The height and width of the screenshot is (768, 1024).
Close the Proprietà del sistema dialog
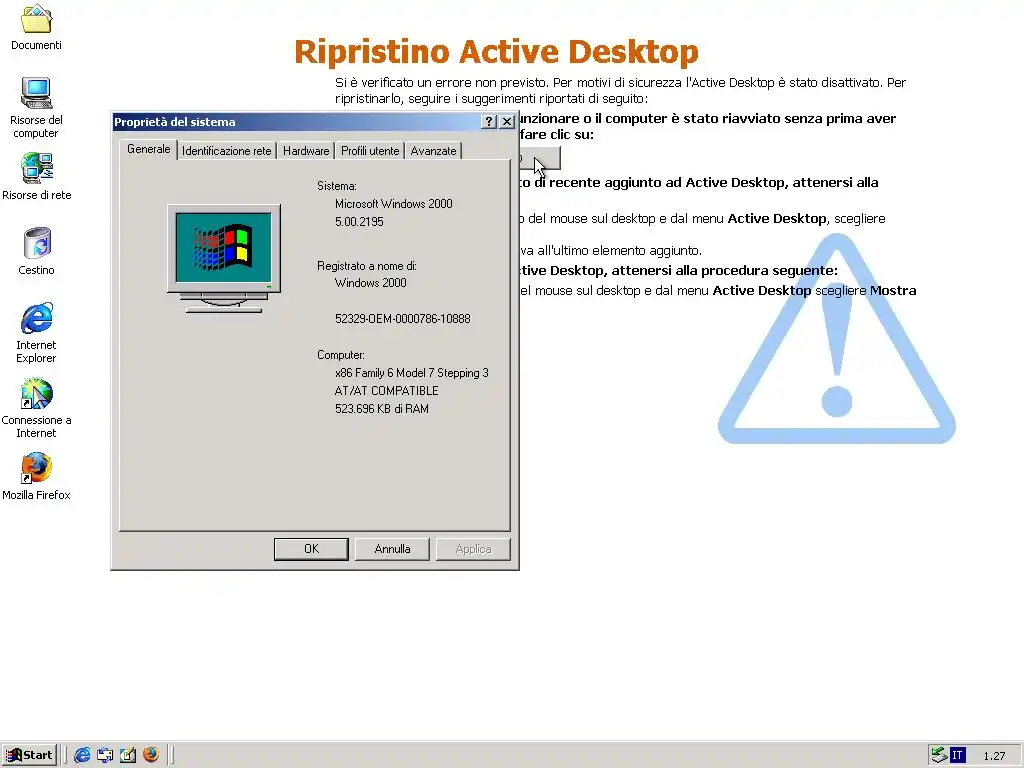(507, 122)
